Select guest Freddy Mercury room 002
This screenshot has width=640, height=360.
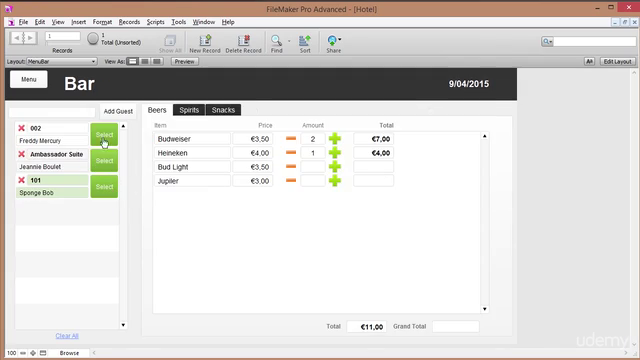pos(104,135)
